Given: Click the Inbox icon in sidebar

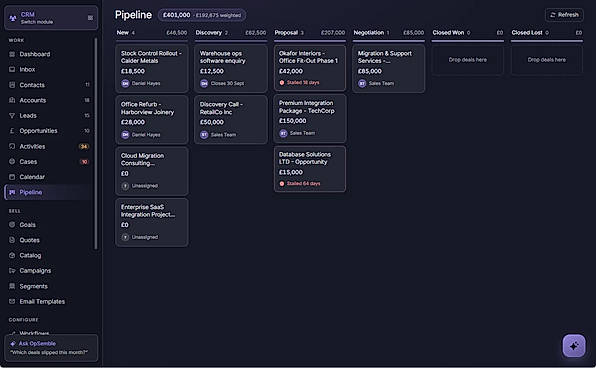Looking at the screenshot, I should [x=12, y=69].
